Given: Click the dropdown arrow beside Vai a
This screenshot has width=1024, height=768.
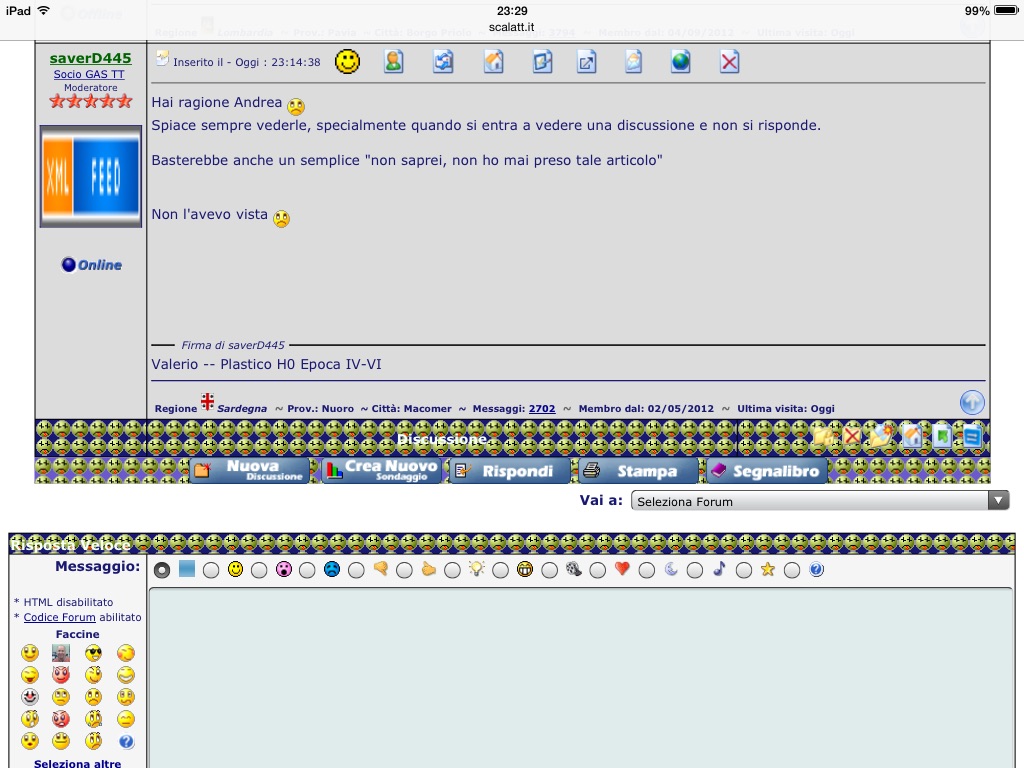Looking at the screenshot, I should click(x=998, y=501).
